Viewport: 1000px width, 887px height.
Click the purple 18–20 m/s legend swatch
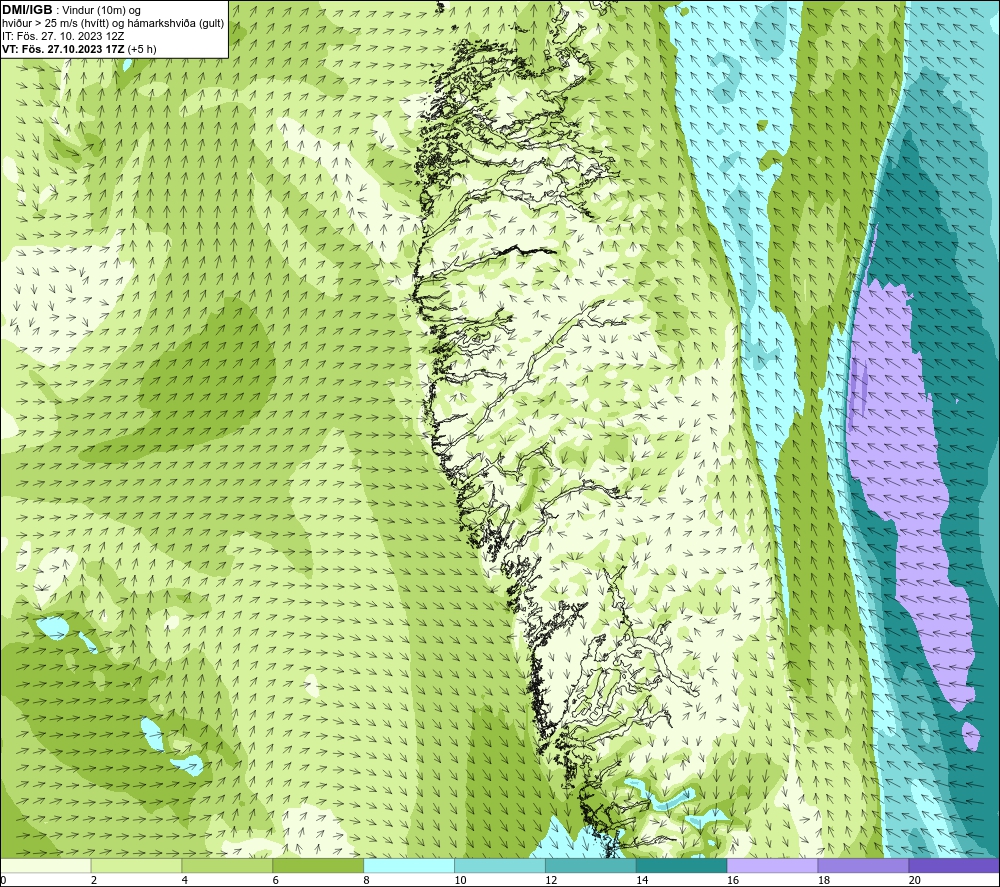(x=864, y=866)
